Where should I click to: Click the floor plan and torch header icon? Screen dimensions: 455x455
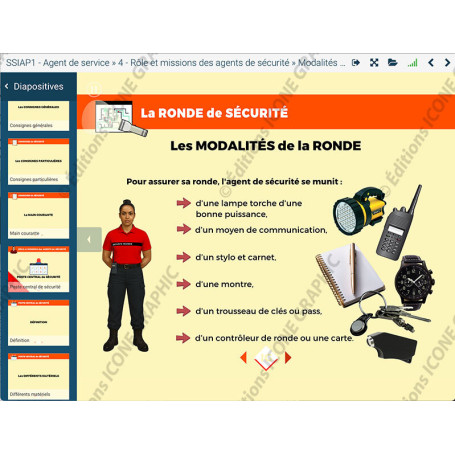121,118
